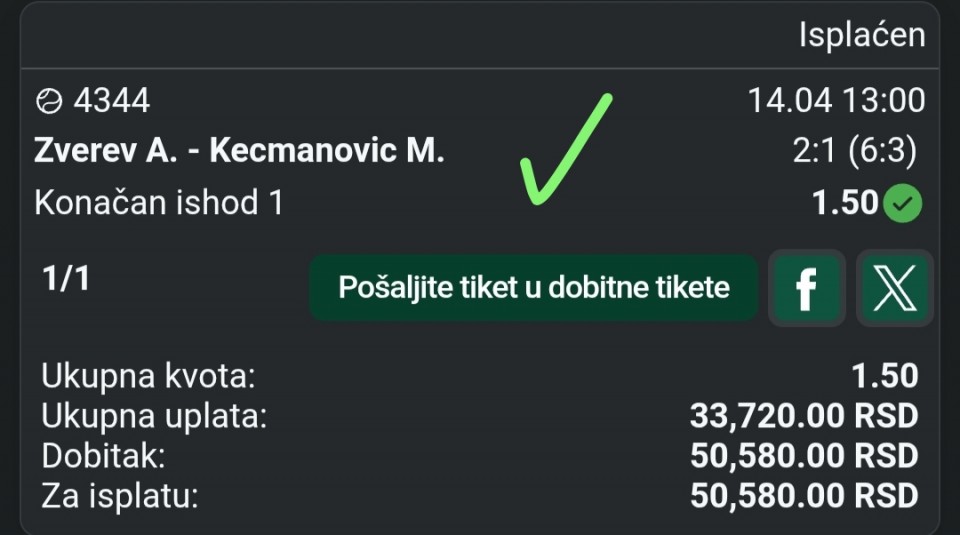
Task: Click the Ukupna uplata label
Action: (x=154, y=416)
